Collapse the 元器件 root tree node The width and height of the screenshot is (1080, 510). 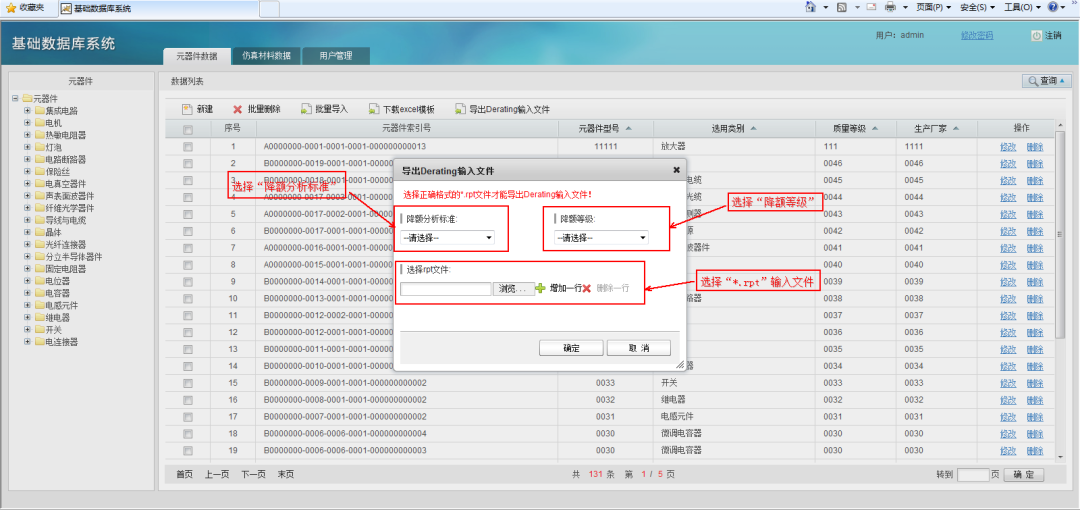coord(14,99)
